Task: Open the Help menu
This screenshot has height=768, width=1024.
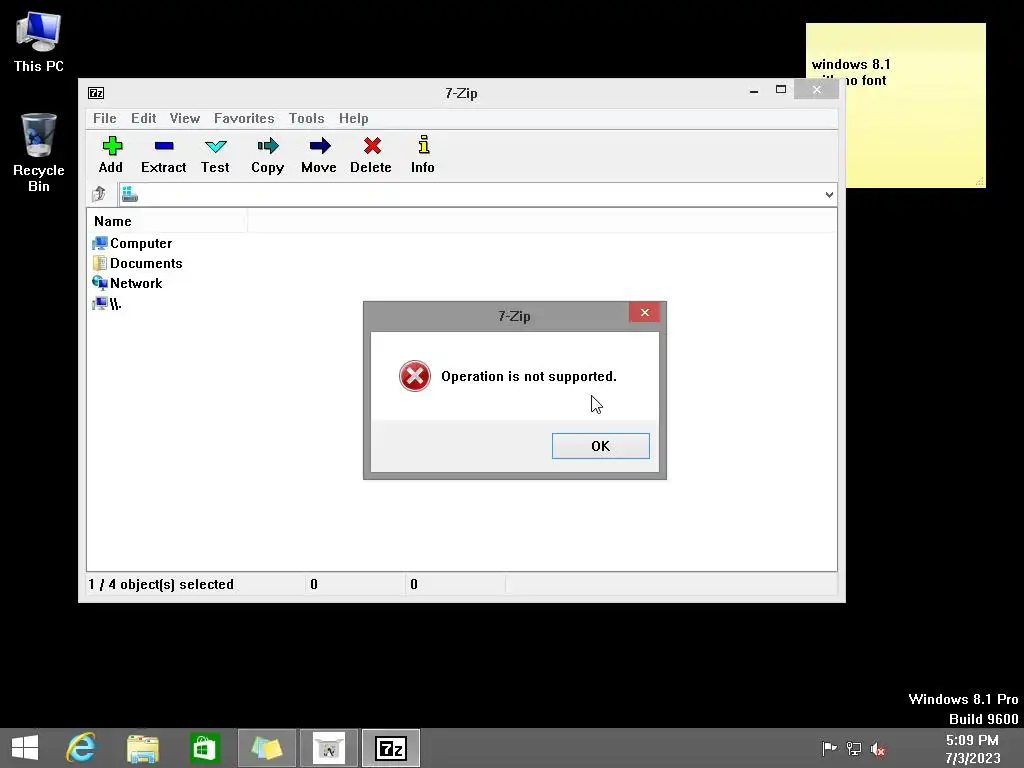Action: pos(353,118)
